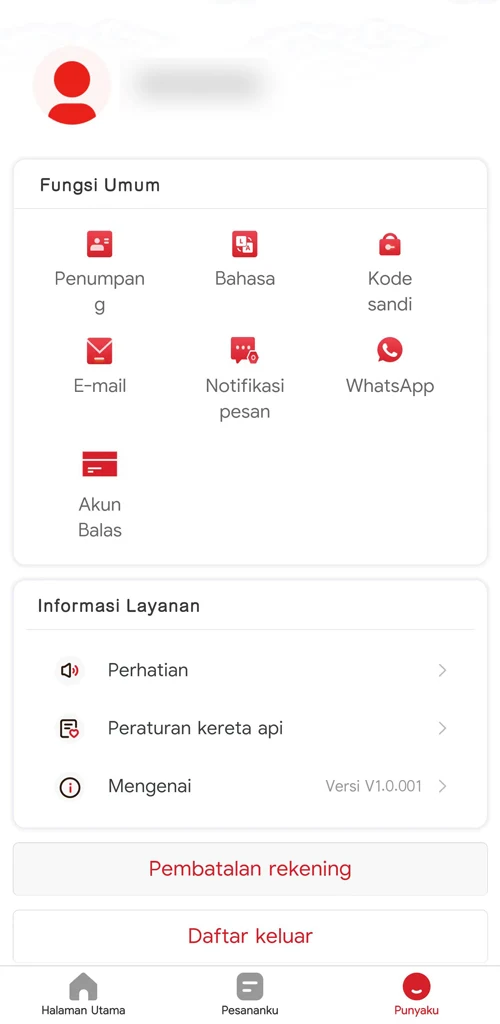Select the Punyaku tab

coord(416,994)
